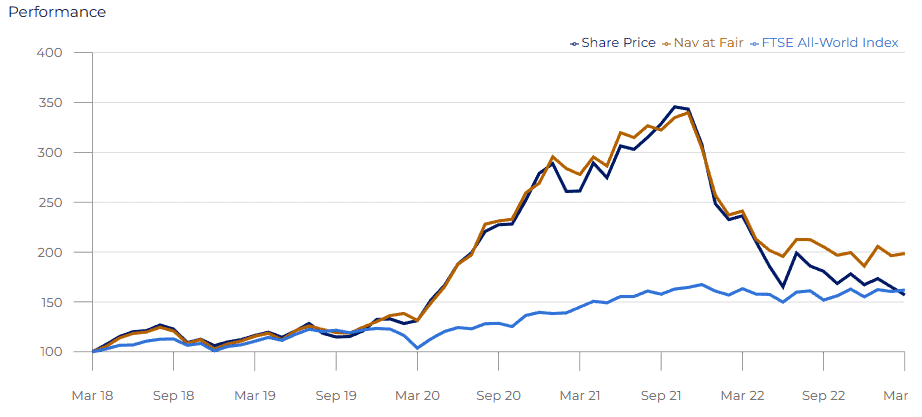
Task: Select the Mar 18 x-axis label
Action: tap(92, 395)
